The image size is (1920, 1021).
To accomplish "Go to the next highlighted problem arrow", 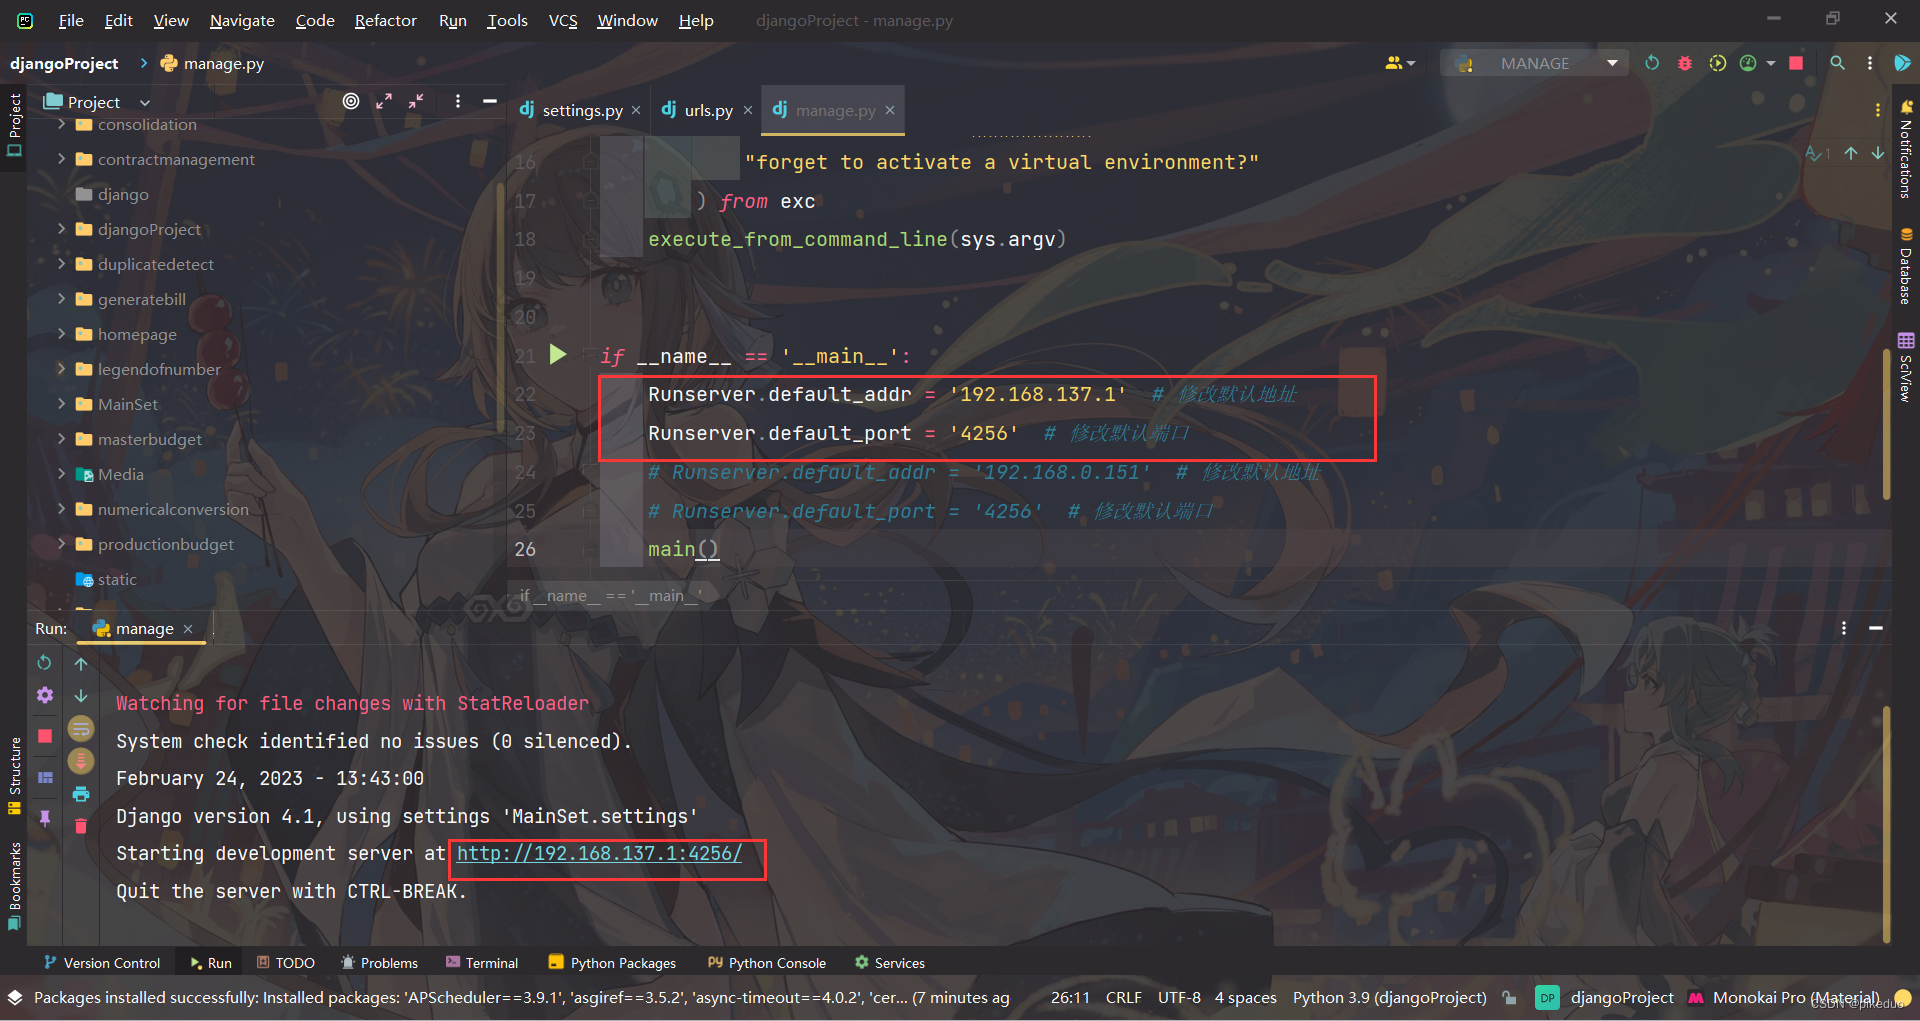I will (x=1878, y=153).
